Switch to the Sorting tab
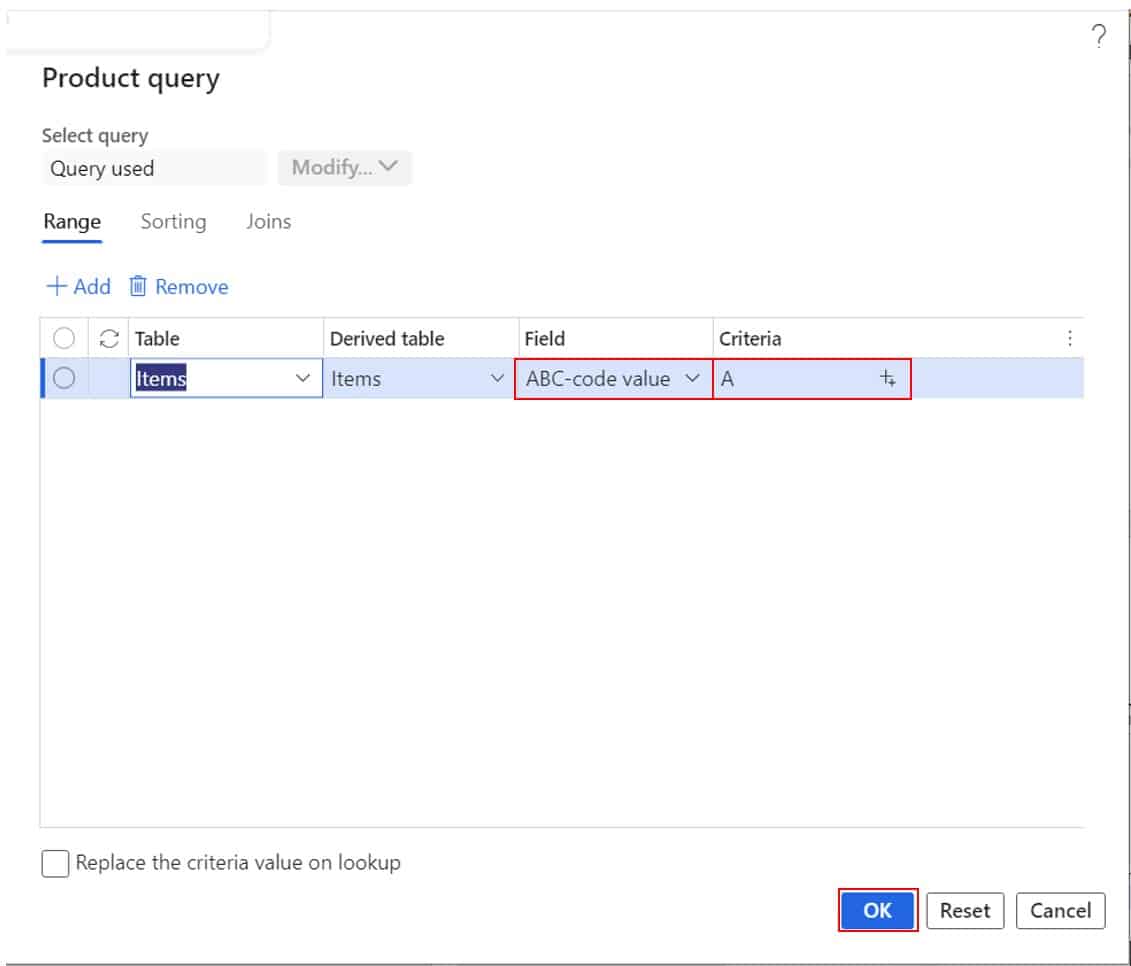Image resolution: width=1131 pixels, height=966 pixels. 173,222
